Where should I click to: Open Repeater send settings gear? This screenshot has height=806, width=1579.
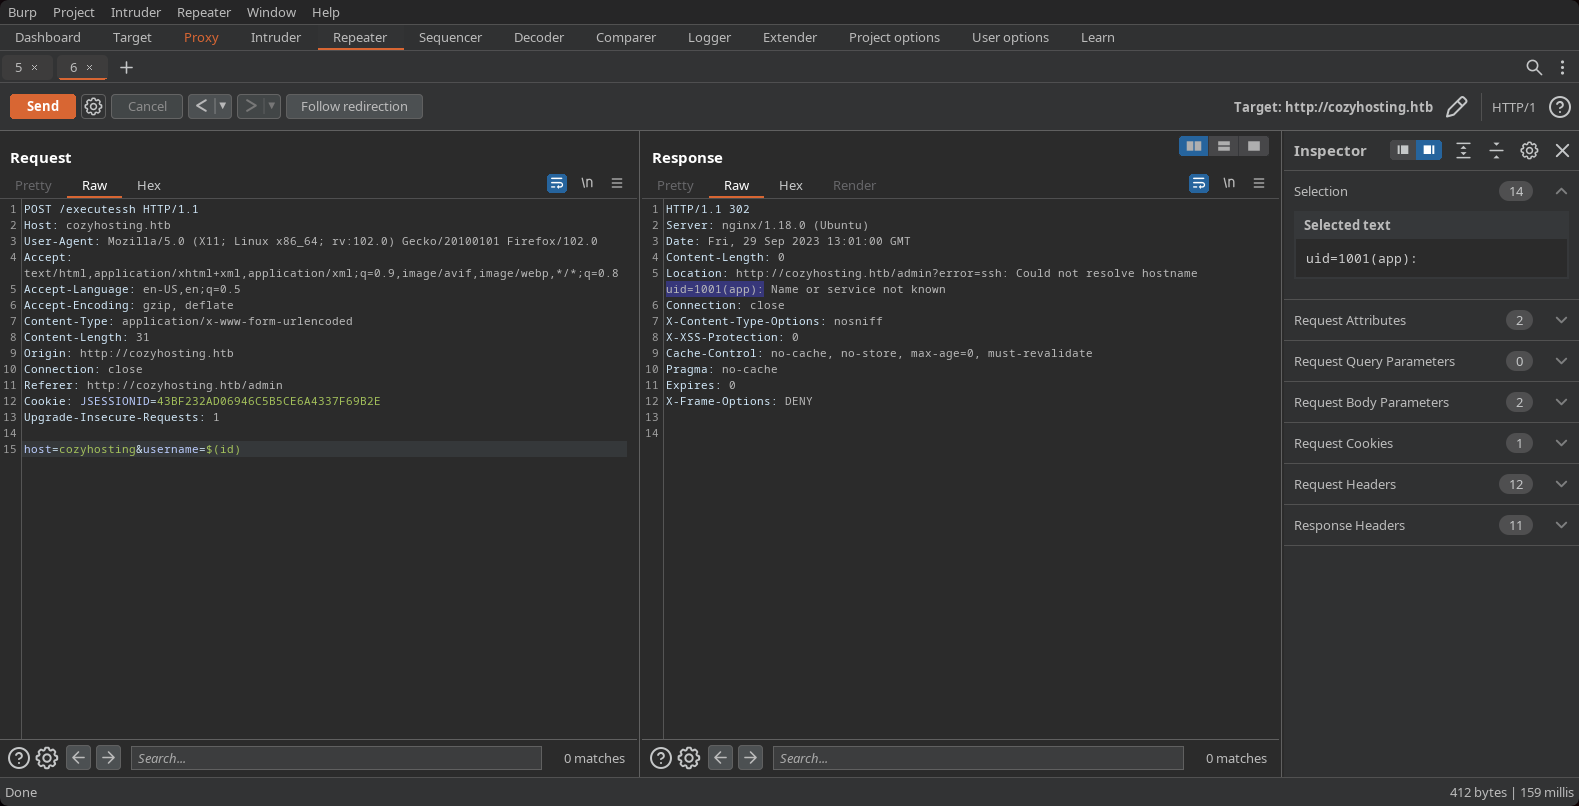[93, 106]
